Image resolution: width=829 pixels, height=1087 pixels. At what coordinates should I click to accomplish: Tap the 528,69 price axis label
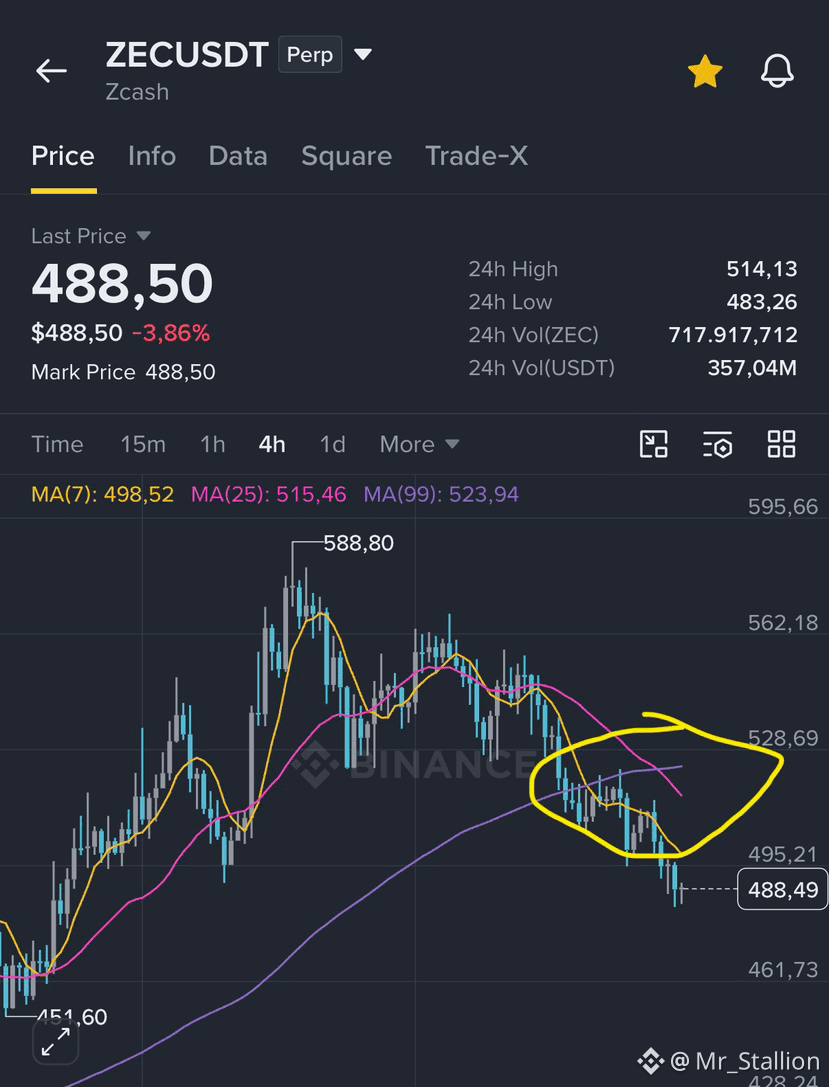pos(783,738)
